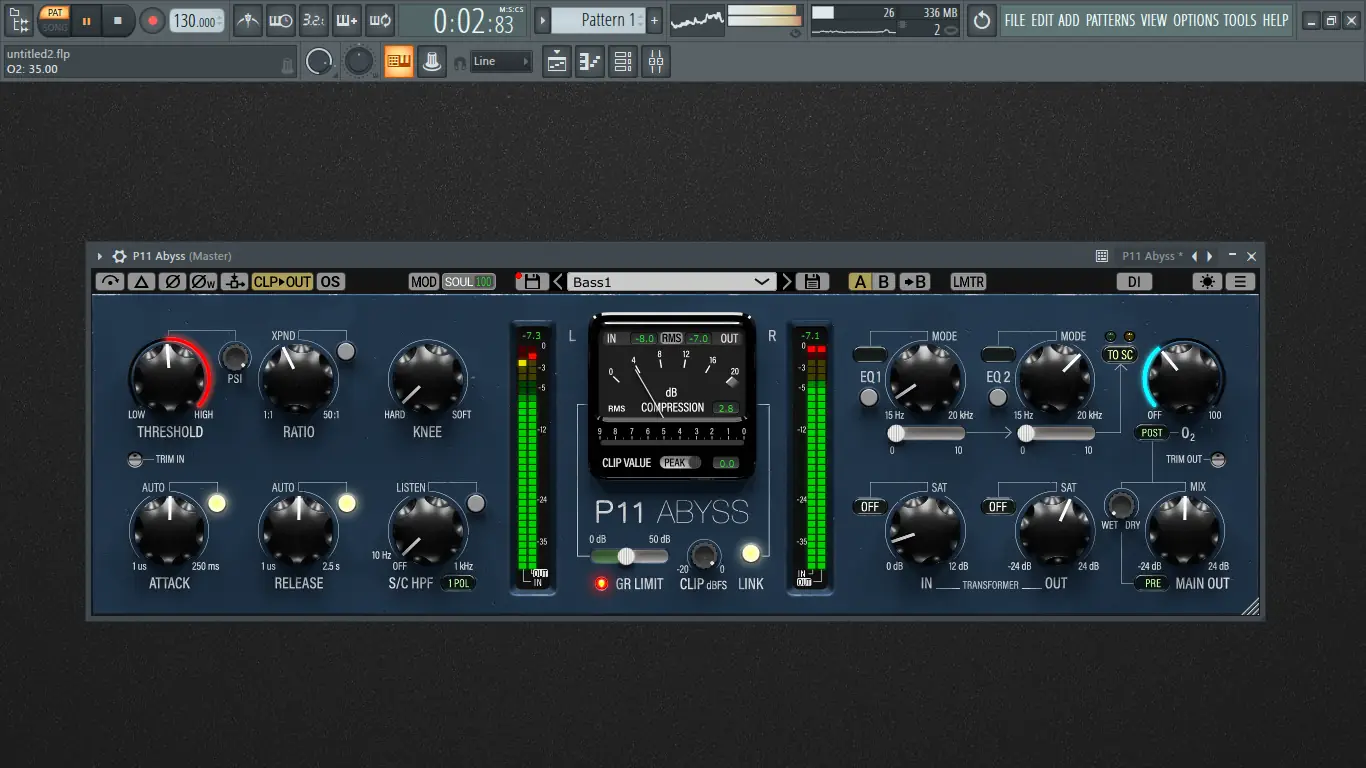The height and width of the screenshot is (768, 1366).
Task: Save preset using the red-dot floppy icon
Action: click(530, 282)
